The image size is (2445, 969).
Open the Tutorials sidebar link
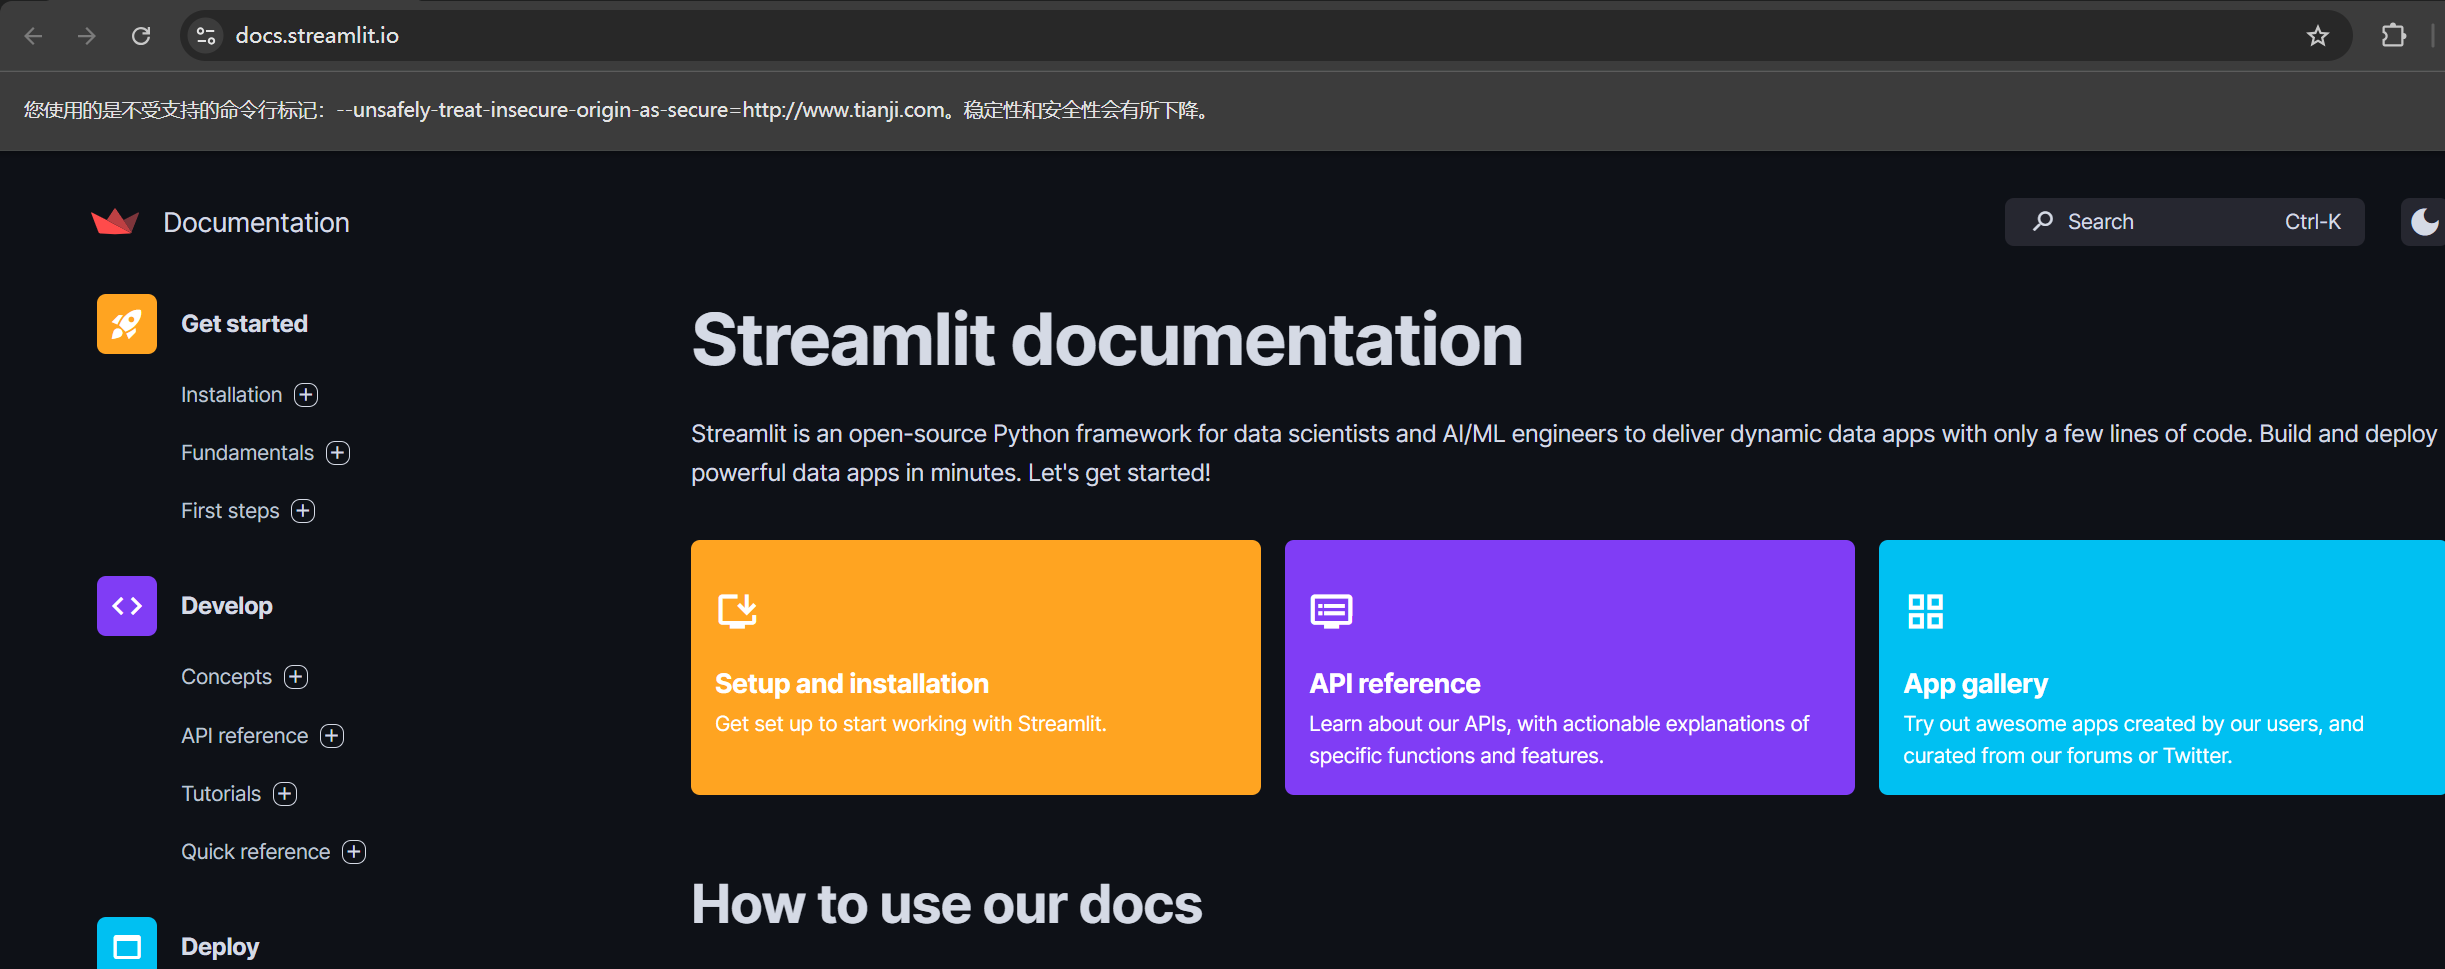point(221,794)
